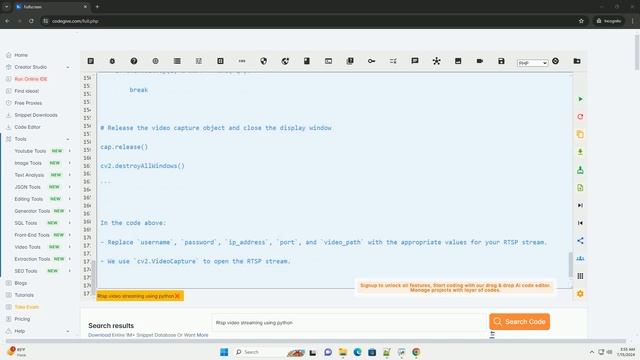Viewport: 640px width, 360px height.
Task: Click the chat comment icon in toolbar
Action: 415,61
